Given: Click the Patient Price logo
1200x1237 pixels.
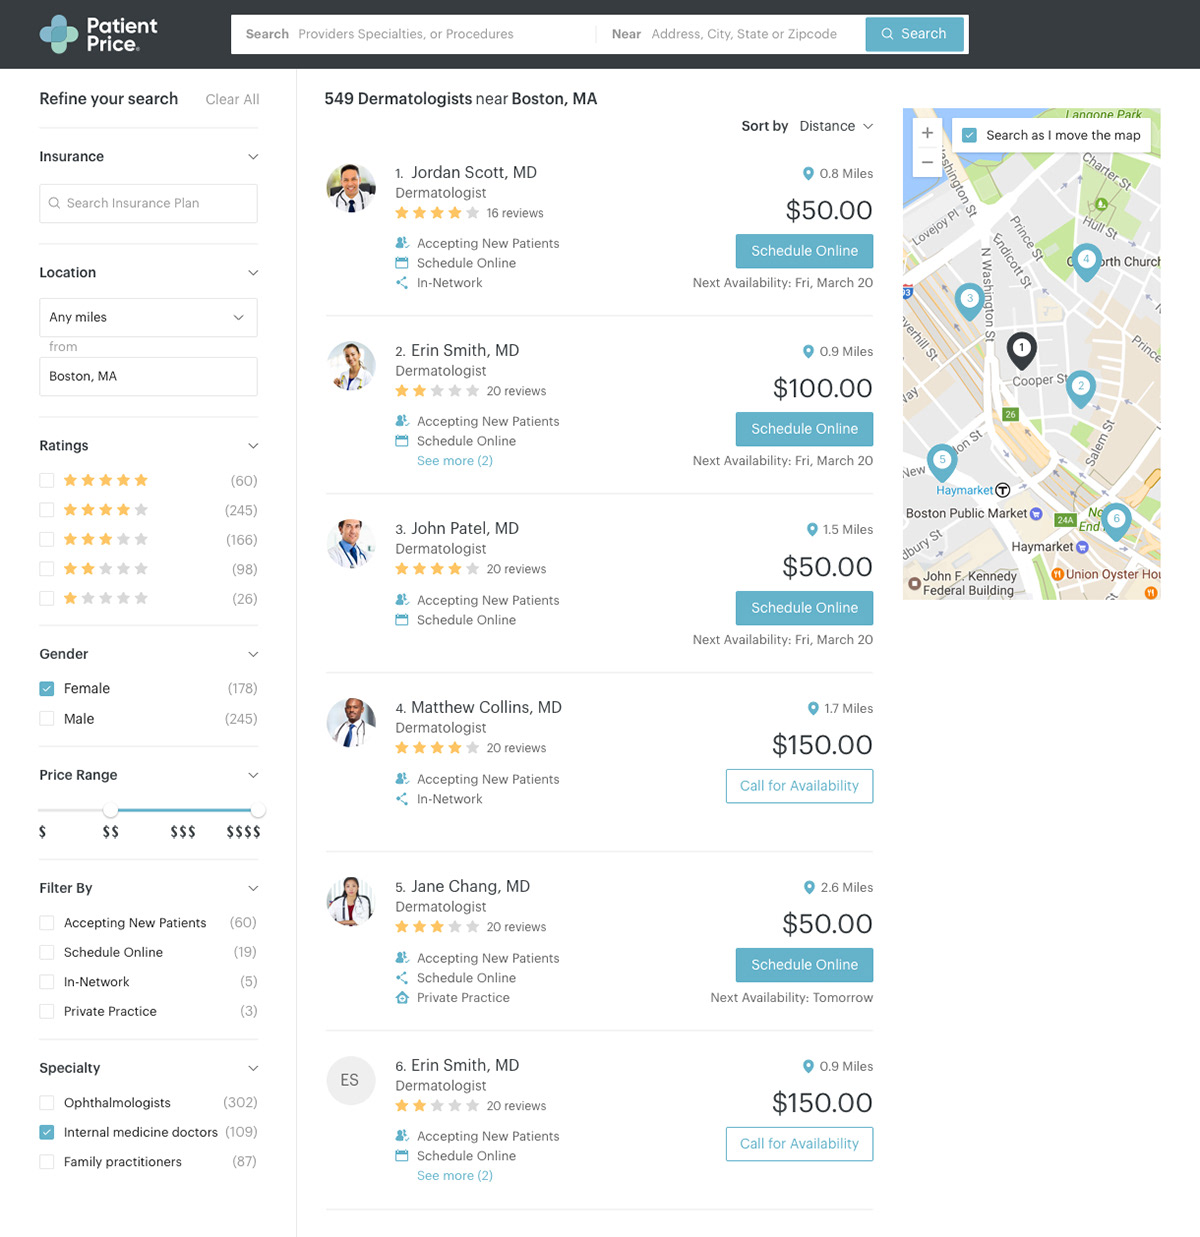Looking at the screenshot, I should point(98,34).
